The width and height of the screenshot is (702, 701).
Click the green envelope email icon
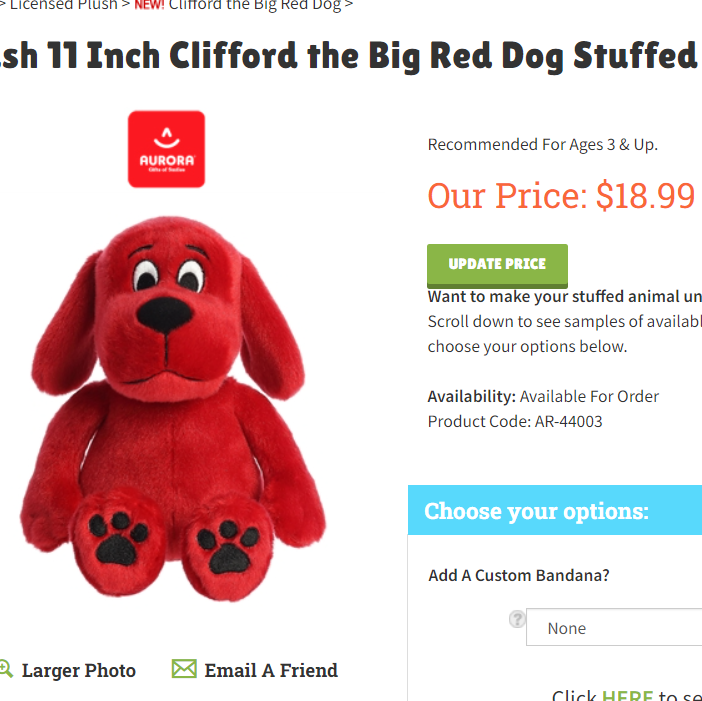[184, 669]
